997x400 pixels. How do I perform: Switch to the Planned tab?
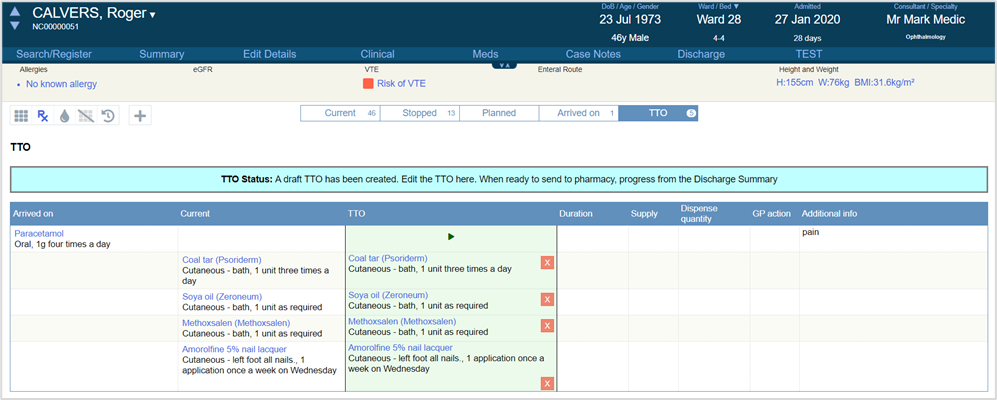(498, 113)
